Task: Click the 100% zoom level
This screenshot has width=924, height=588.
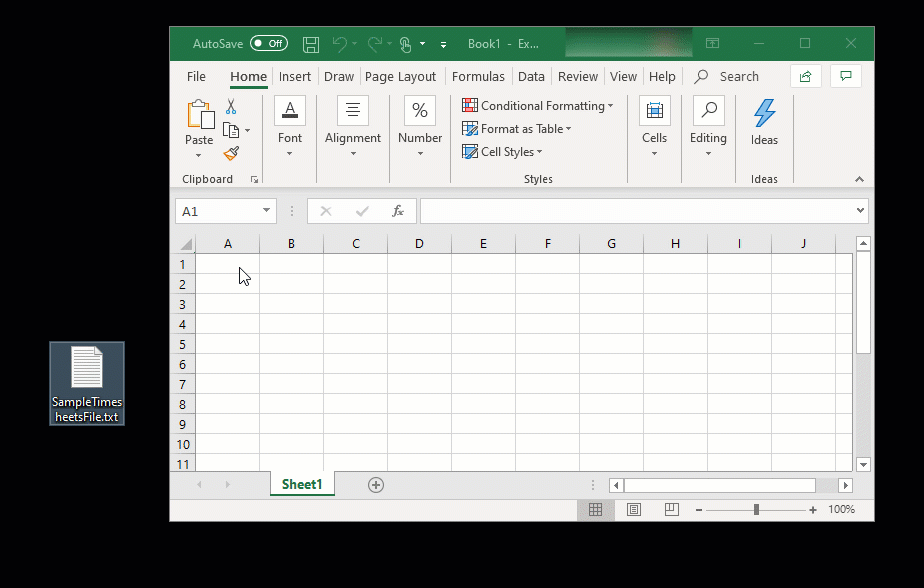Action: 841,510
